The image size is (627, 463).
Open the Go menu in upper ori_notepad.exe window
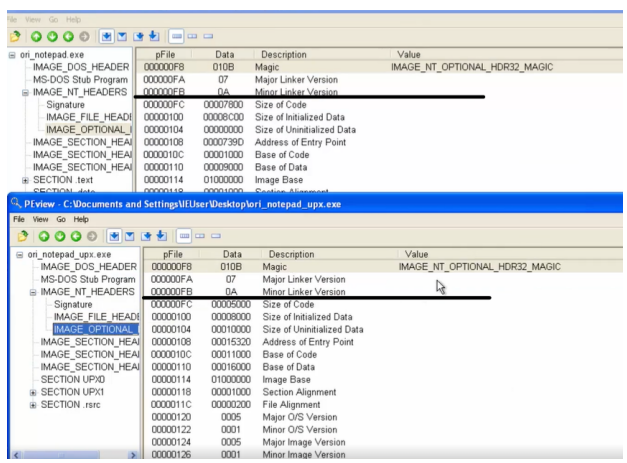click(x=53, y=20)
